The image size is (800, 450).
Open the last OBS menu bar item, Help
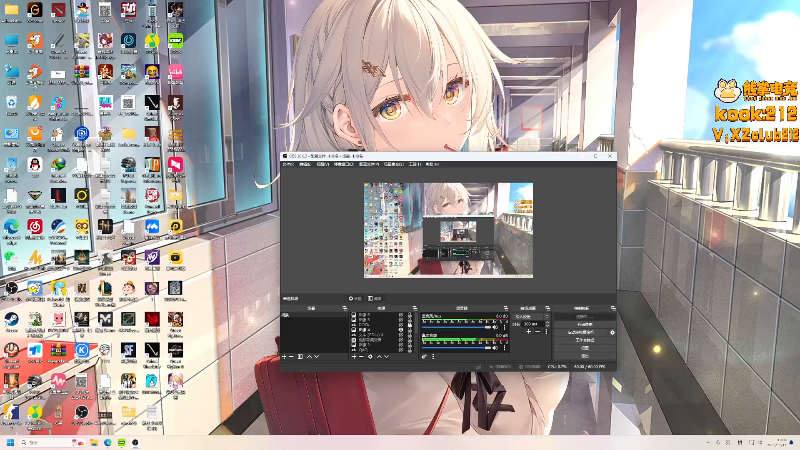coord(432,164)
